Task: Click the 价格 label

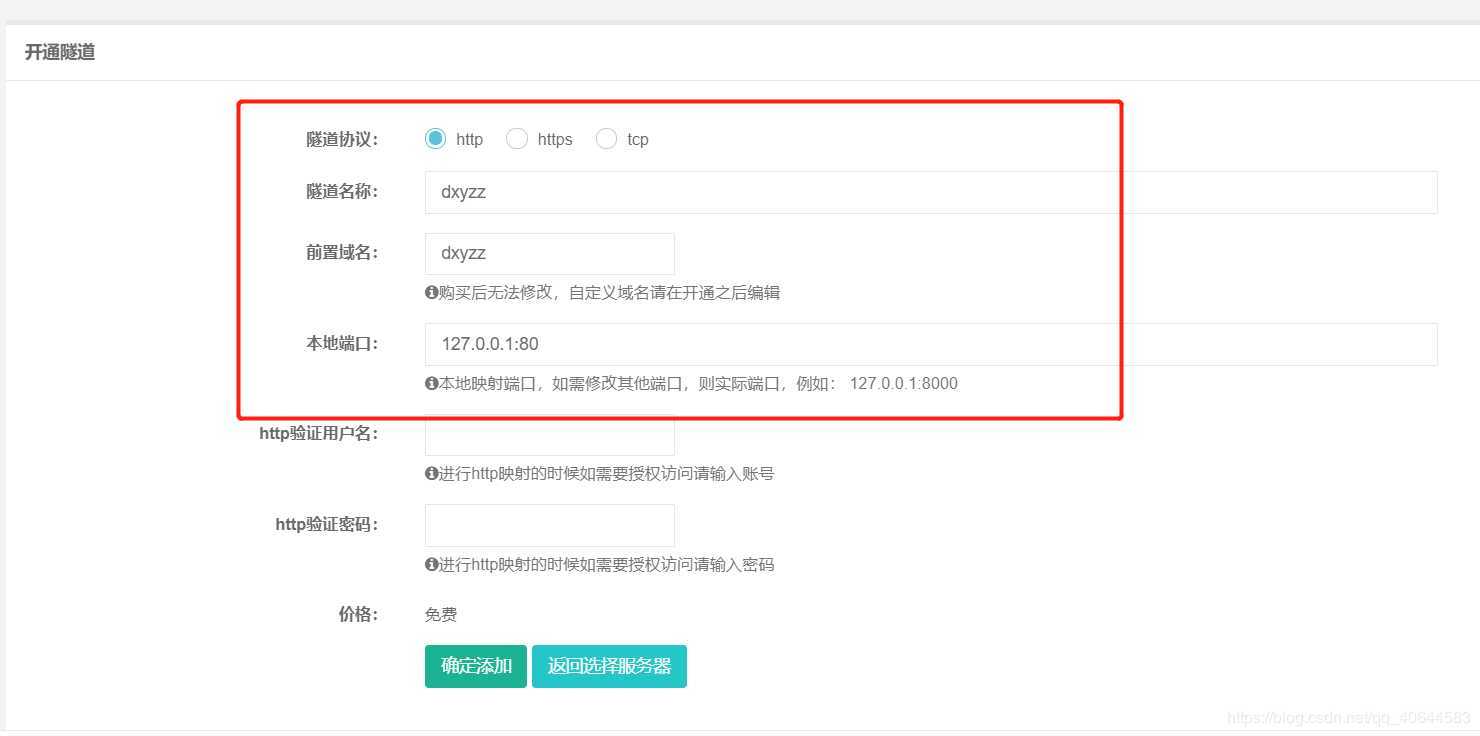Action: [x=358, y=614]
